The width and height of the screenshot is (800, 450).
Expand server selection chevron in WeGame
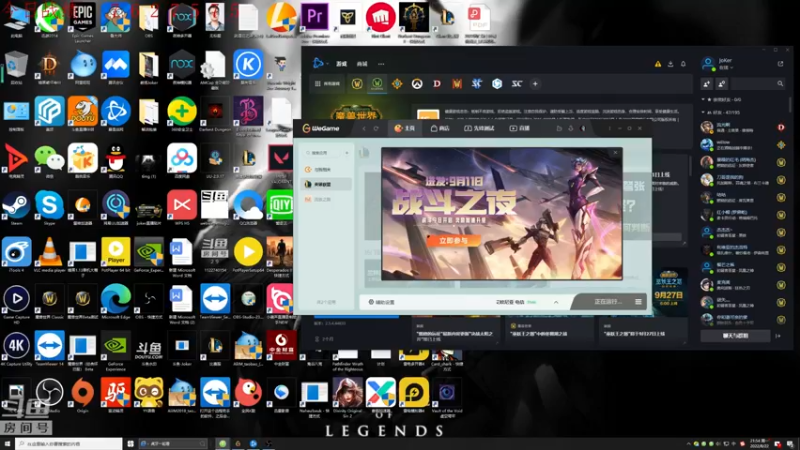[x=556, y=302]
